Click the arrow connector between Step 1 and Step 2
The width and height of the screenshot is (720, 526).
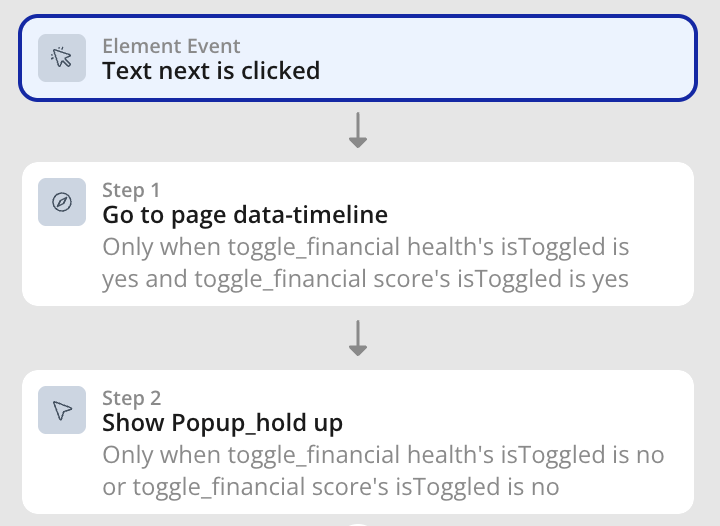tap(358, 338)
